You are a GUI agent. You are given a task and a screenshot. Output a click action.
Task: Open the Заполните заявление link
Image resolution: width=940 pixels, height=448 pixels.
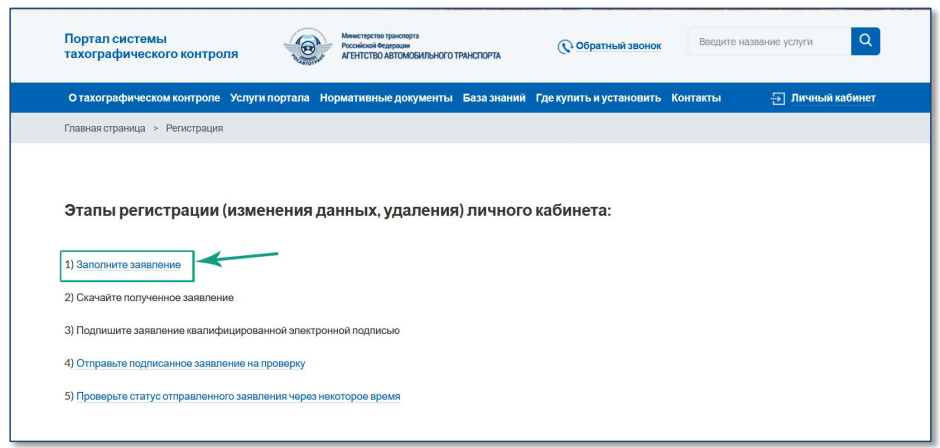[x=128, y=265]
